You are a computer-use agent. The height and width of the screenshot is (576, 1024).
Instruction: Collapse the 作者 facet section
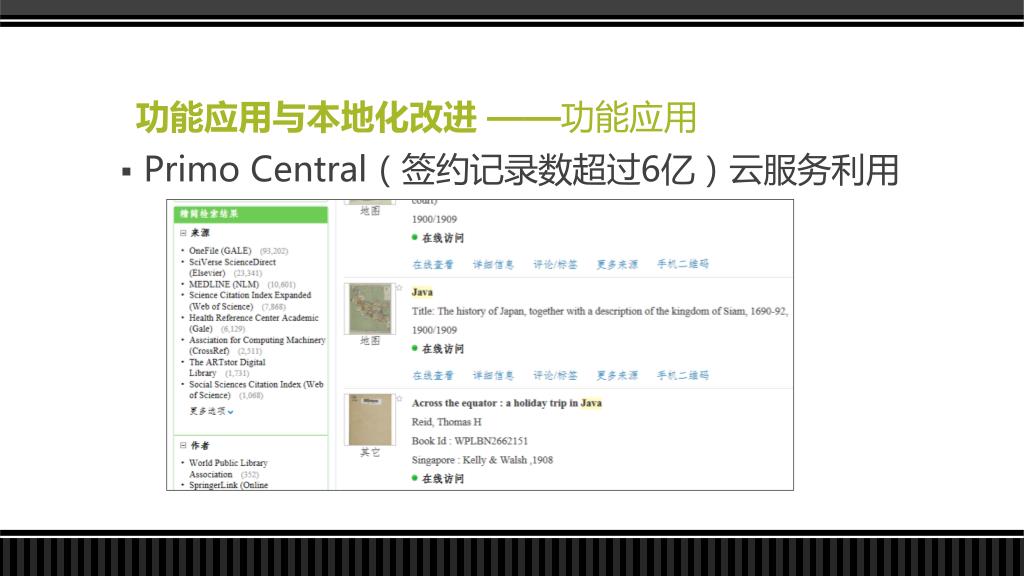click(x=184, y=445)
